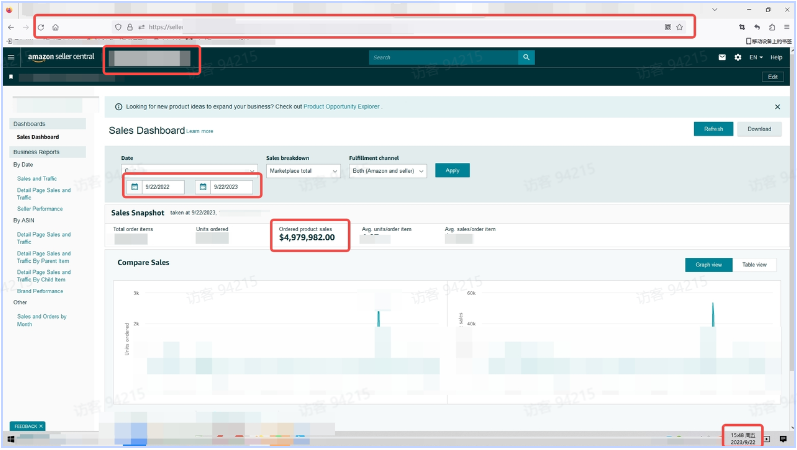Open the EN language dropdown
Image resolution: width=797 pixels, height=450 pixels.
point(756,57)
